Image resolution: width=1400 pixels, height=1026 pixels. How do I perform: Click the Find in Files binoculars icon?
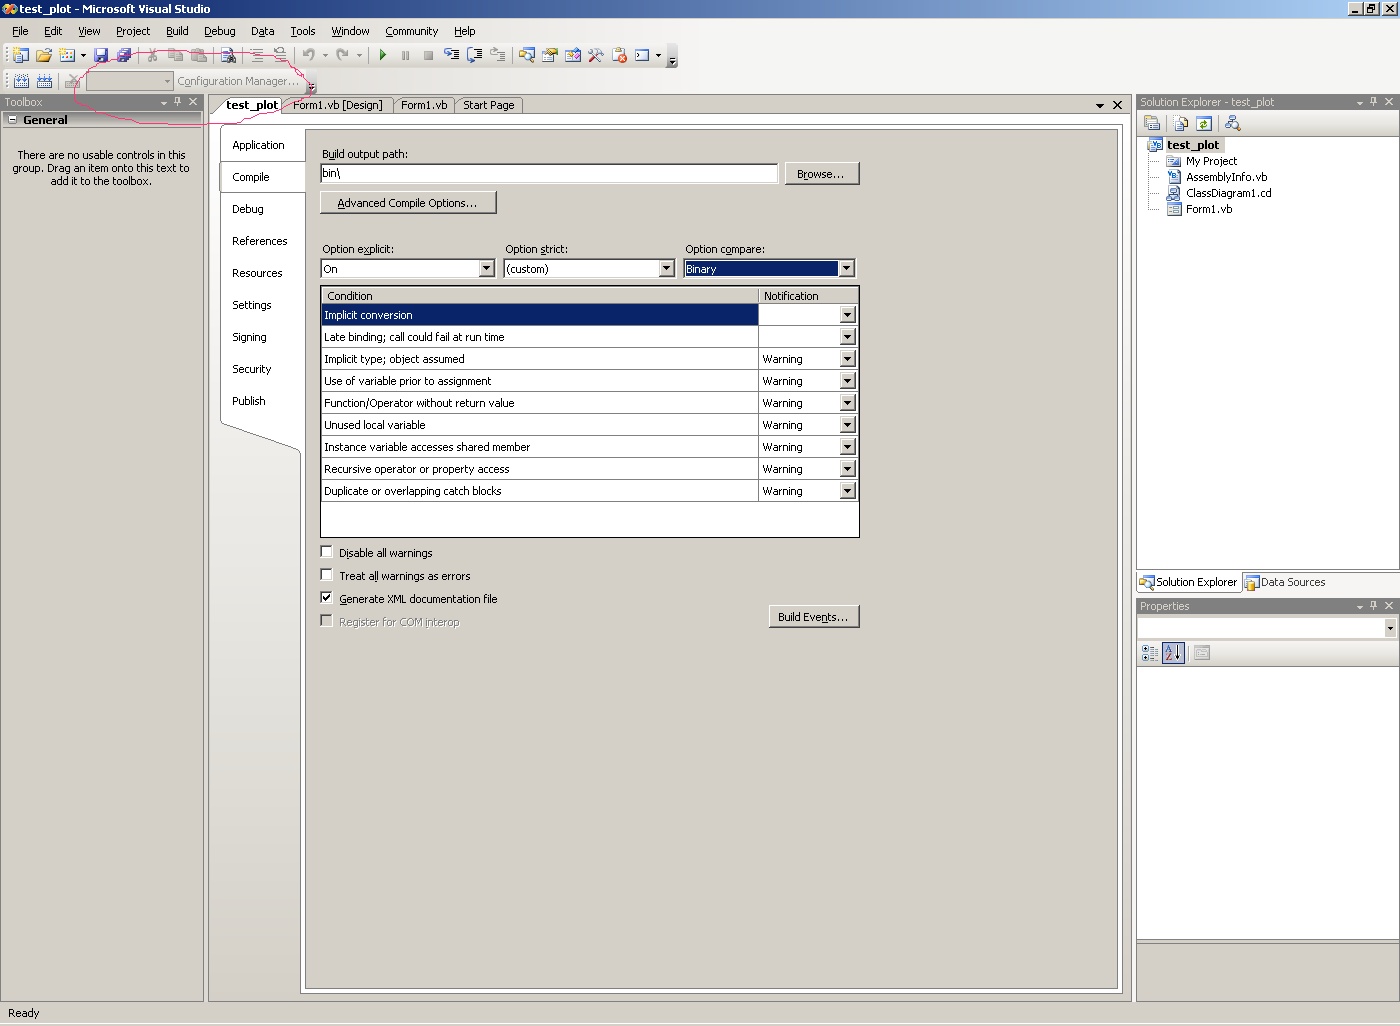[228, 55]
